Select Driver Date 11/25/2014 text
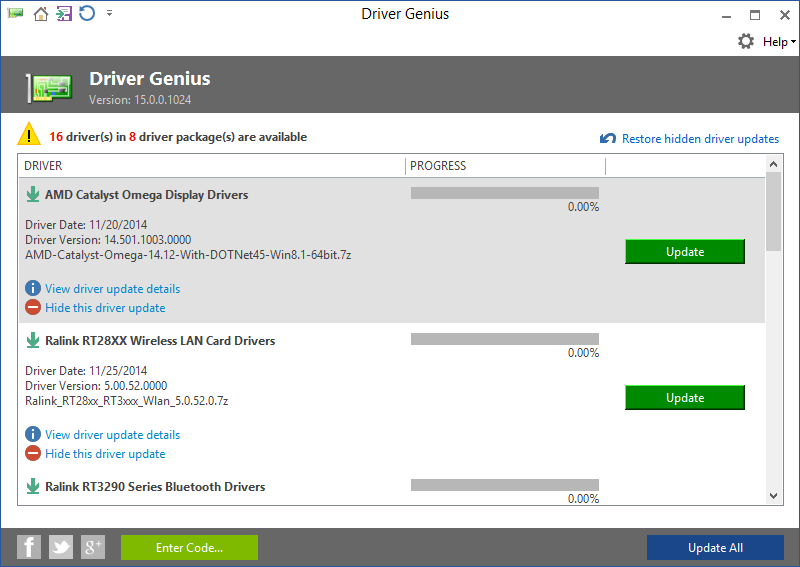 [x=86, y=371]
